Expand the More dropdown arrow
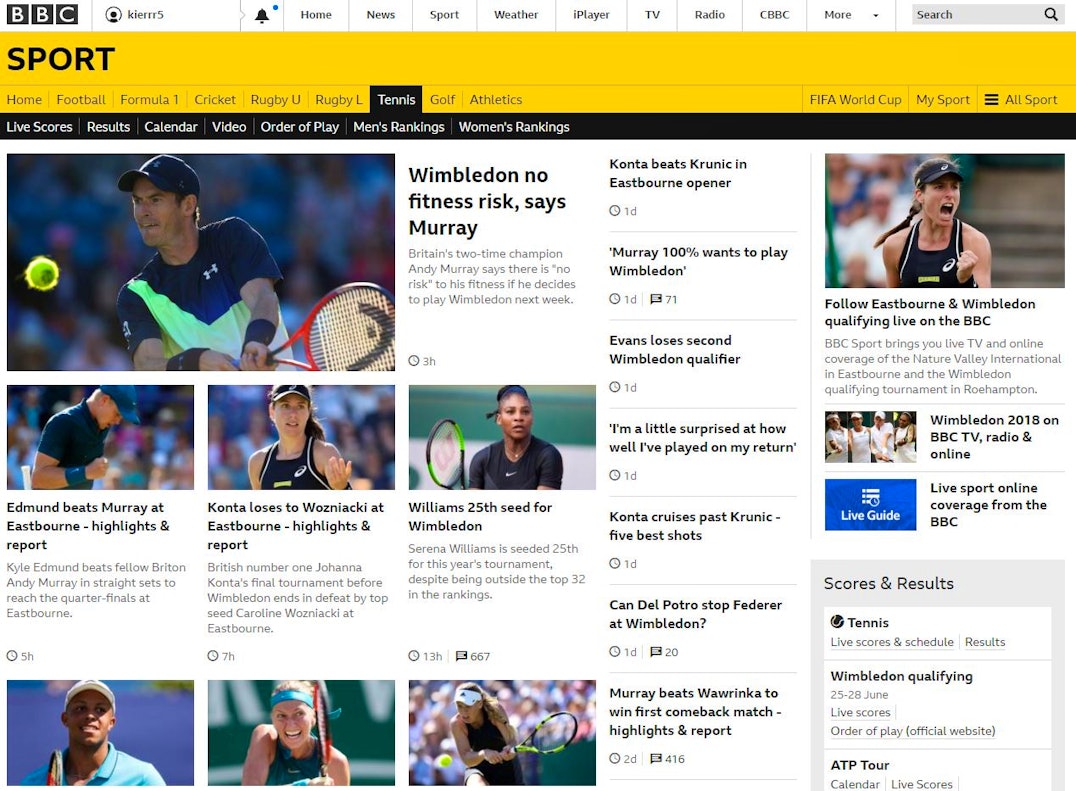The height and width of the screenshot is (791, 1076). (x=876, y=15)
